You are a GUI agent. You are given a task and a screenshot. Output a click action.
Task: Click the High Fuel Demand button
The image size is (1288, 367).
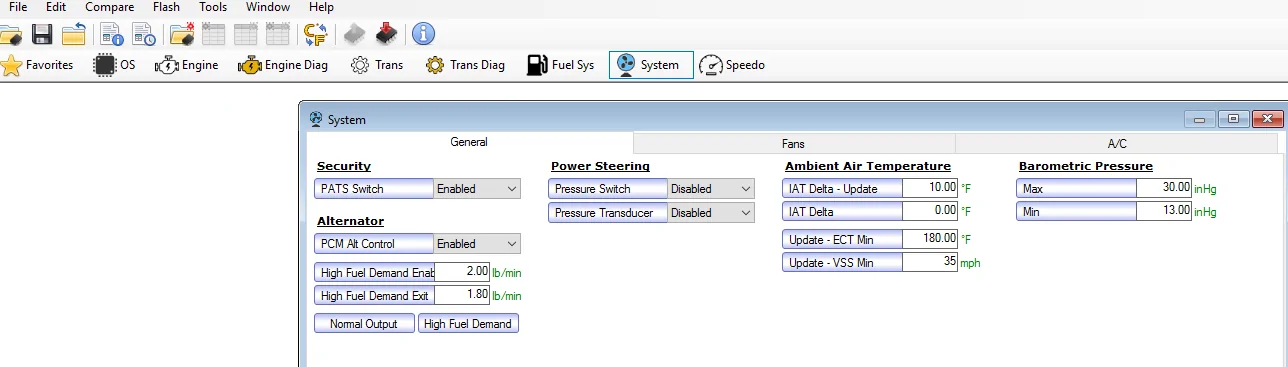click(468, 323)
